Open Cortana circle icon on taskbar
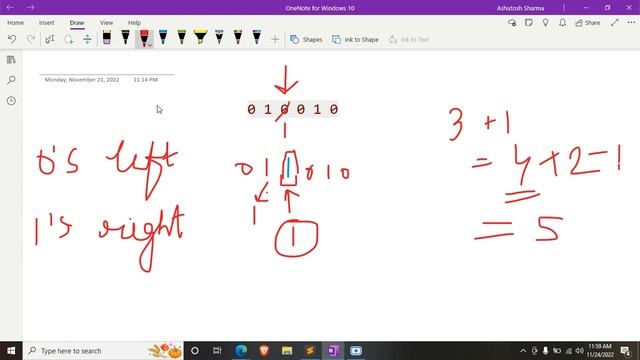 (x=195, y=351)
